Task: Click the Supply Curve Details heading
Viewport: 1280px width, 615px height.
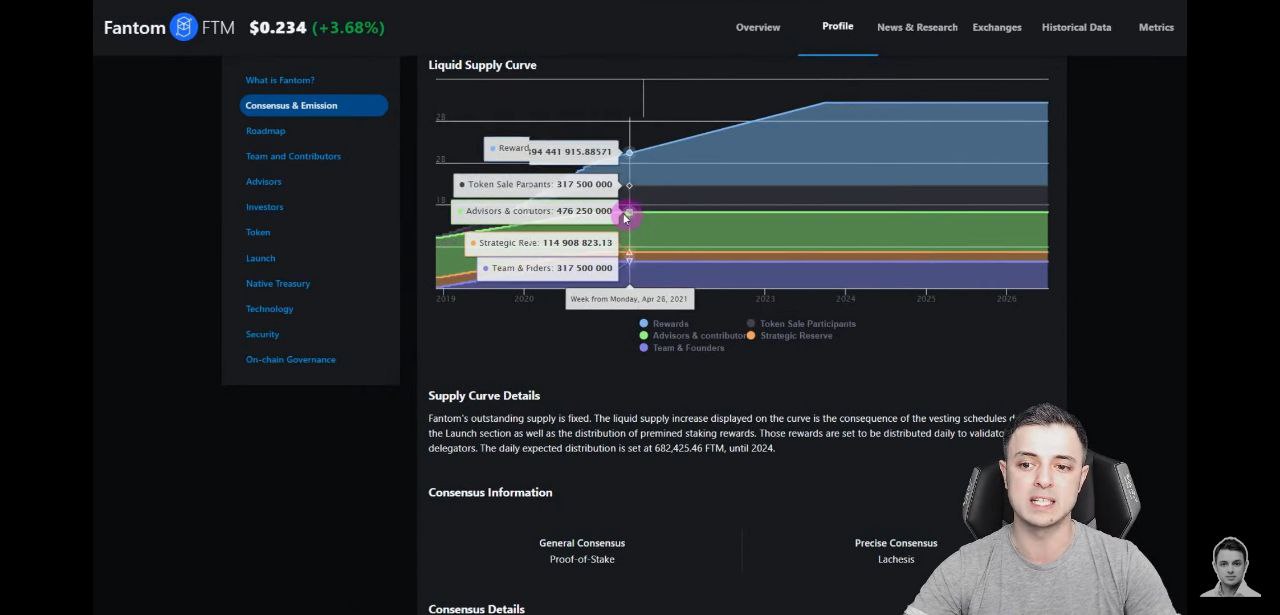Action: 484,396
